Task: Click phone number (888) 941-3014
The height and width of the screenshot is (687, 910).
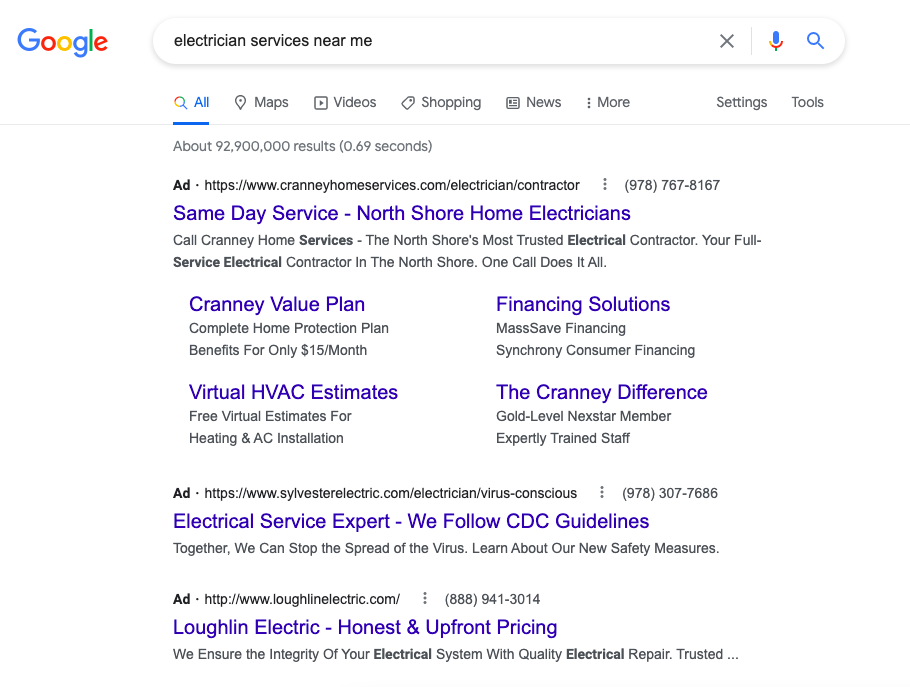Action: pos(492,599)
